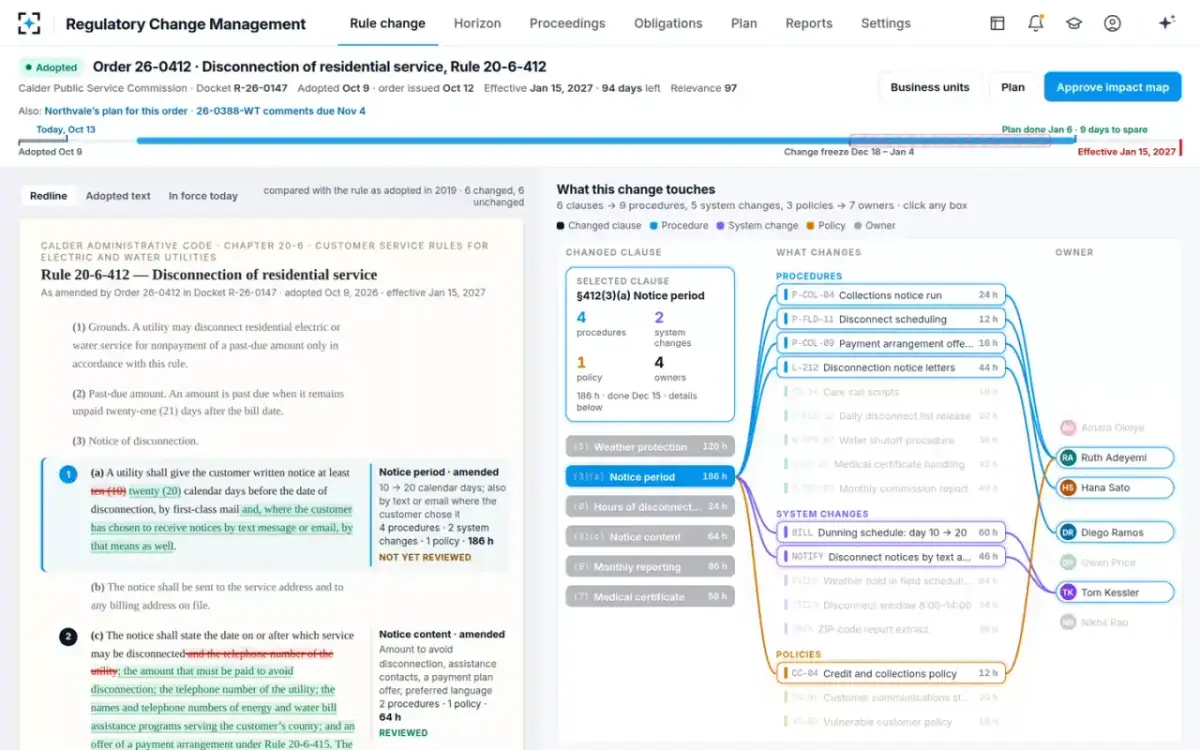
Task: Open CC-04 Credit and collections policy
Action: point(891,674)
